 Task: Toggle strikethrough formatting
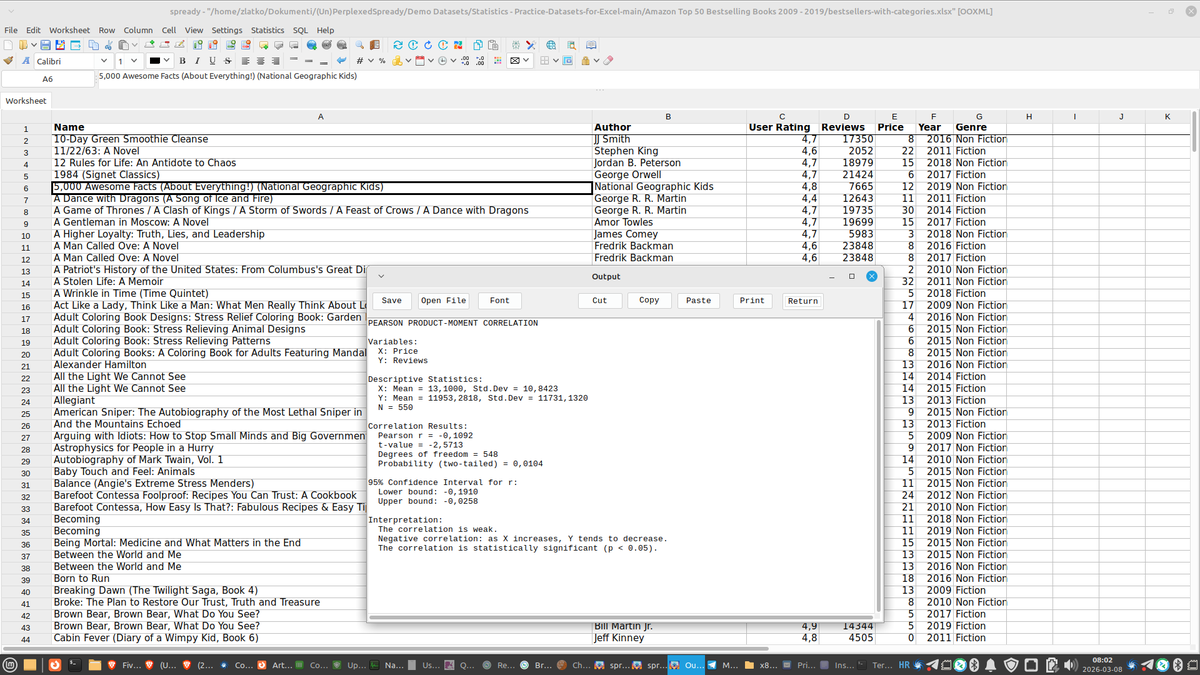pyautogui.click(x=227, y=61)
